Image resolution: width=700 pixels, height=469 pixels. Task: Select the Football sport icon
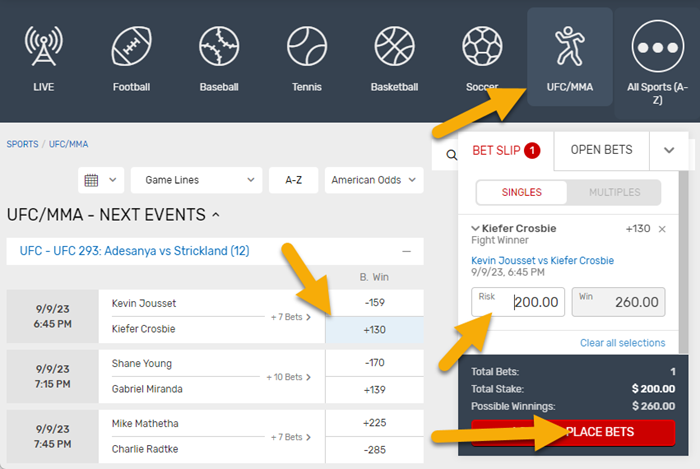131,46
